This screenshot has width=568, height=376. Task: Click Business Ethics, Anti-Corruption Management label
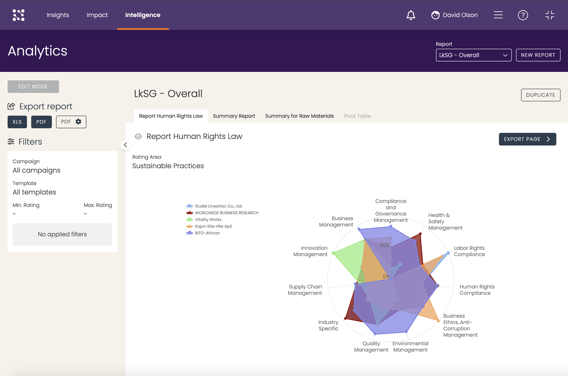point(460,325)
